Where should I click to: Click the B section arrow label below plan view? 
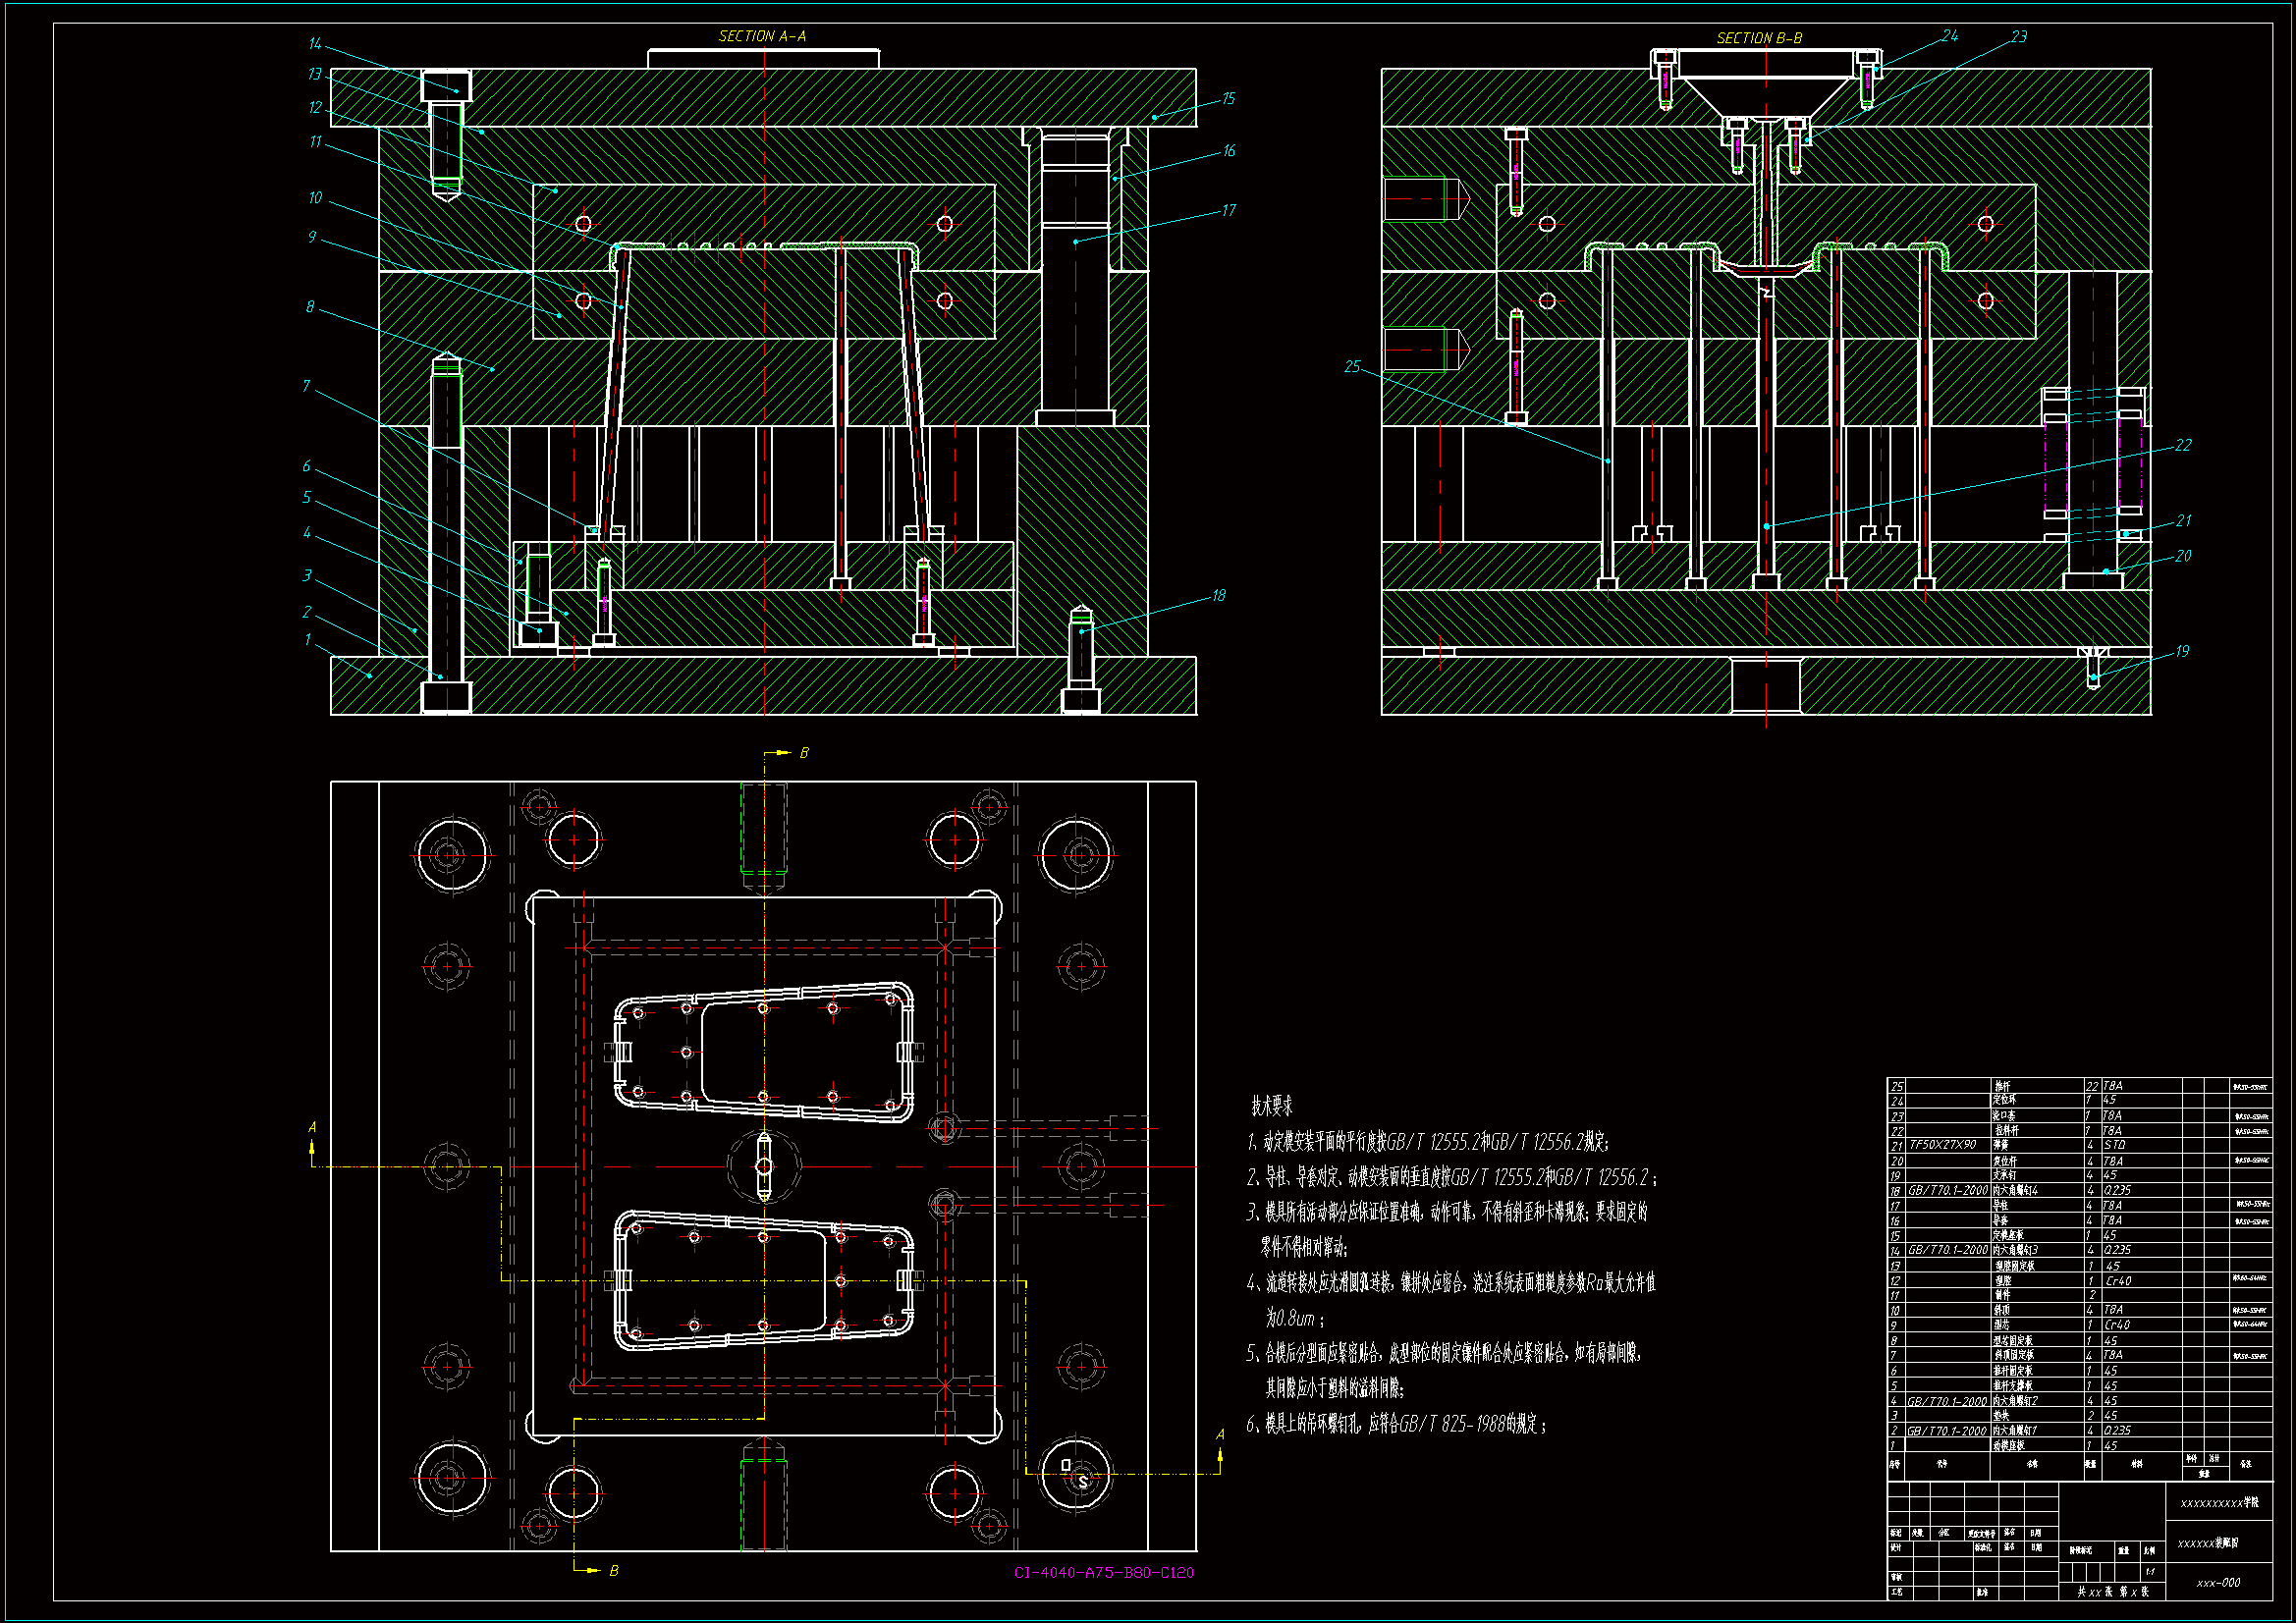(x=613, y=1571)
